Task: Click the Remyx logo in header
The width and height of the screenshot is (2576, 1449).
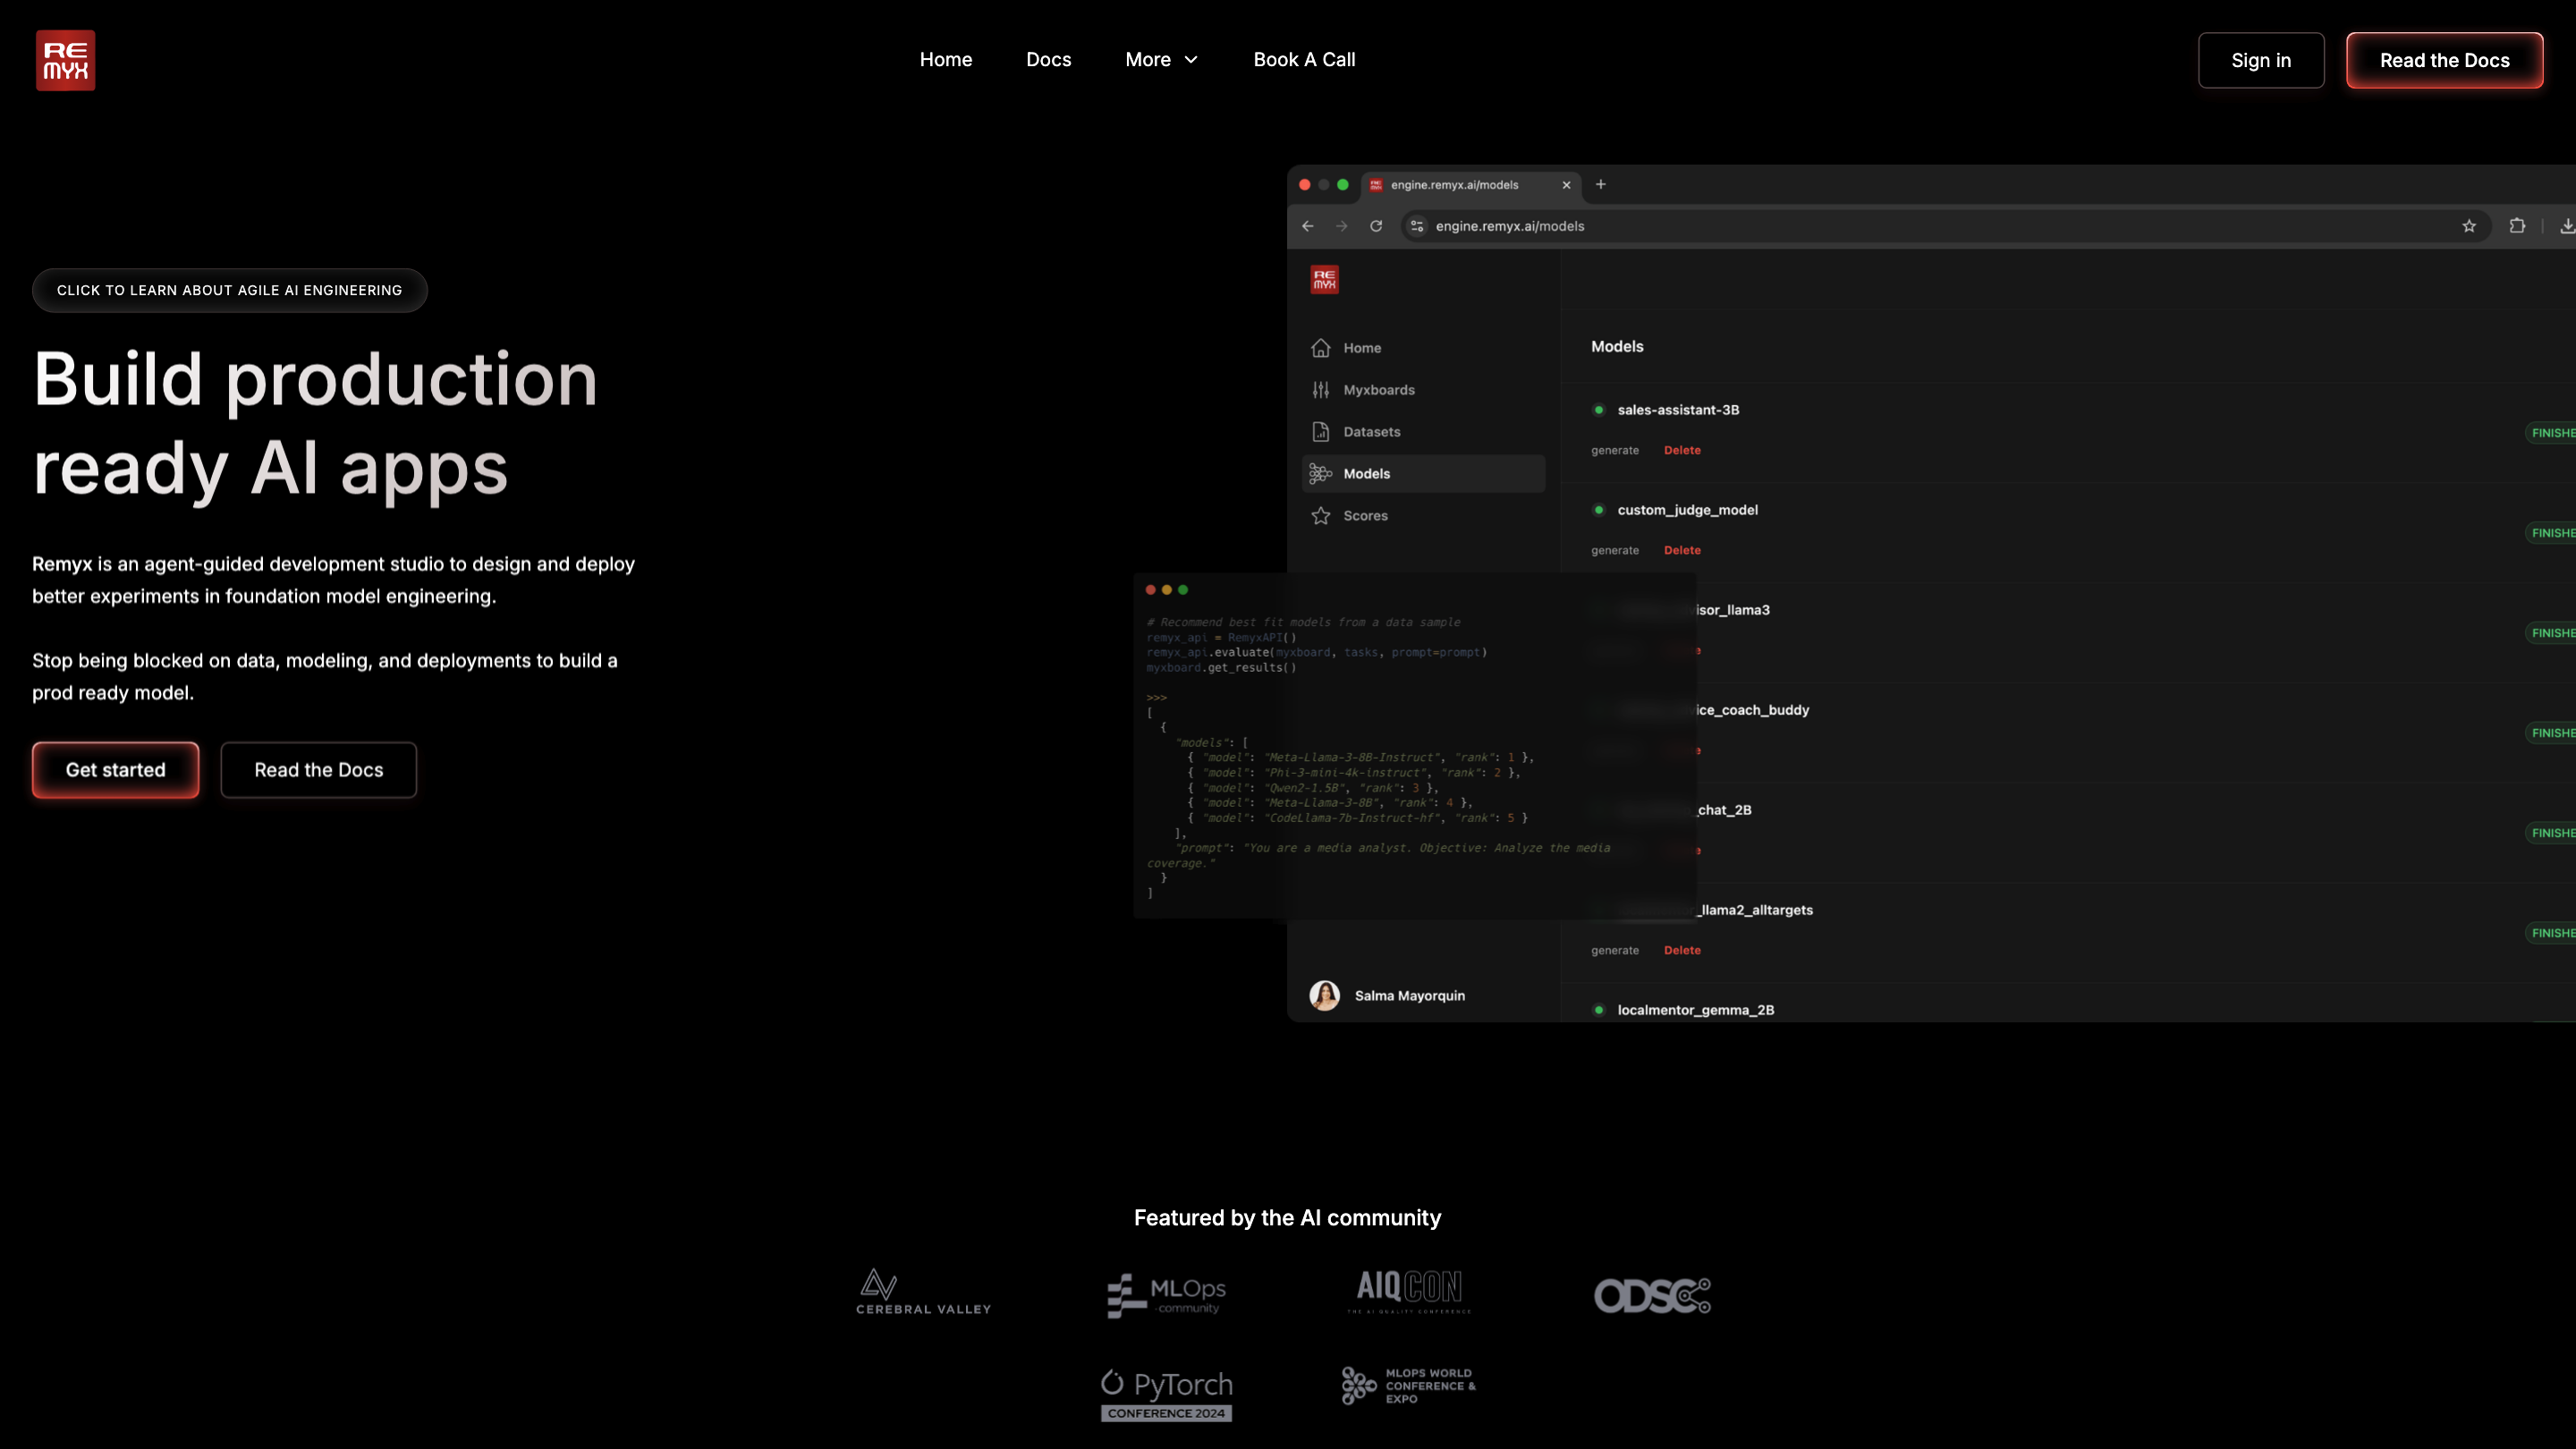Action: click(65, 60)
